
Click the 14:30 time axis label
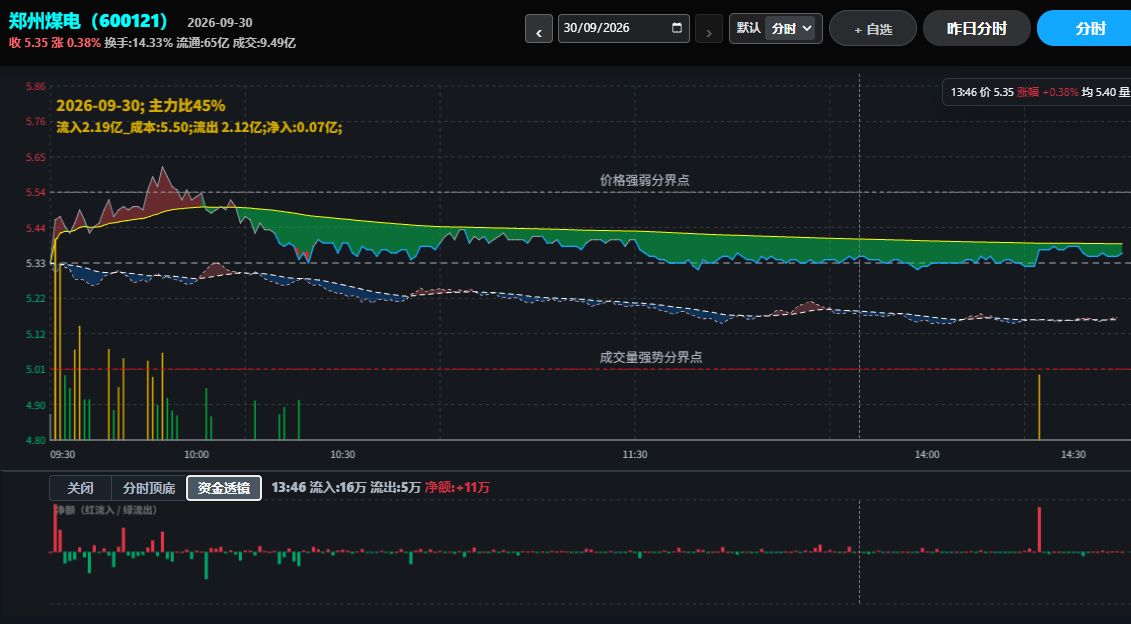[1073, 454]
